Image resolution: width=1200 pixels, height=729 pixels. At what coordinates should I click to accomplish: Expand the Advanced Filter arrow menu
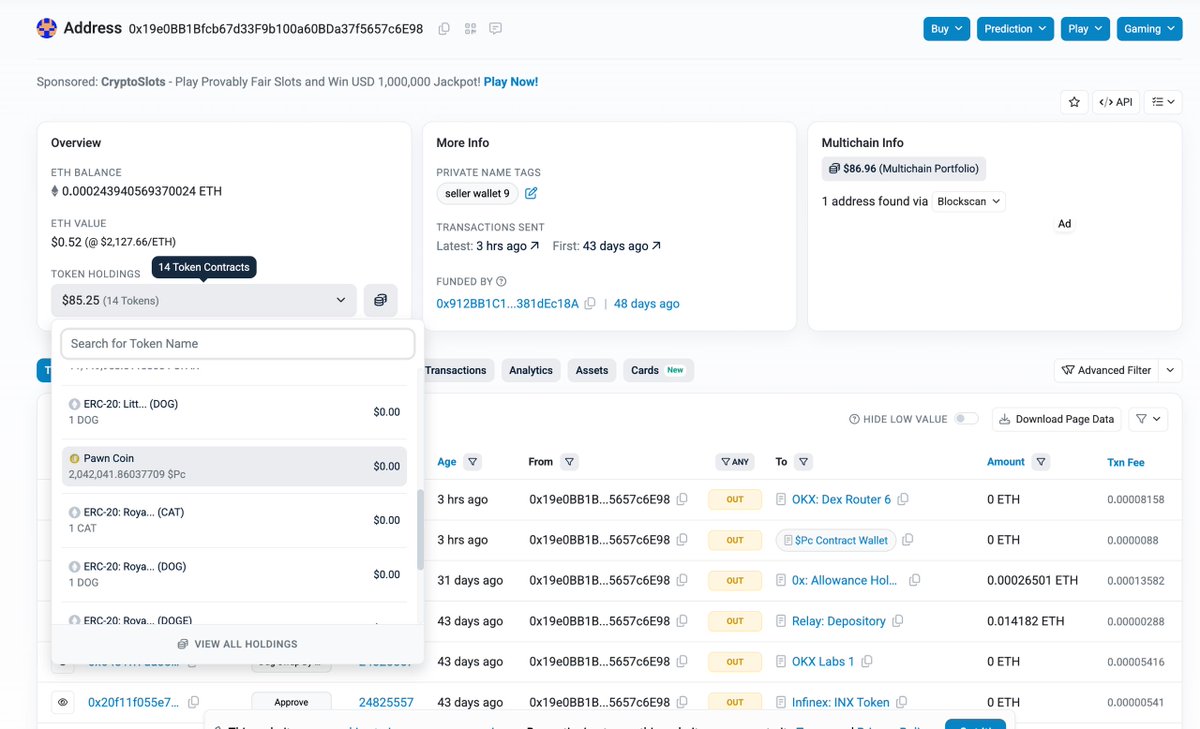1171,370
